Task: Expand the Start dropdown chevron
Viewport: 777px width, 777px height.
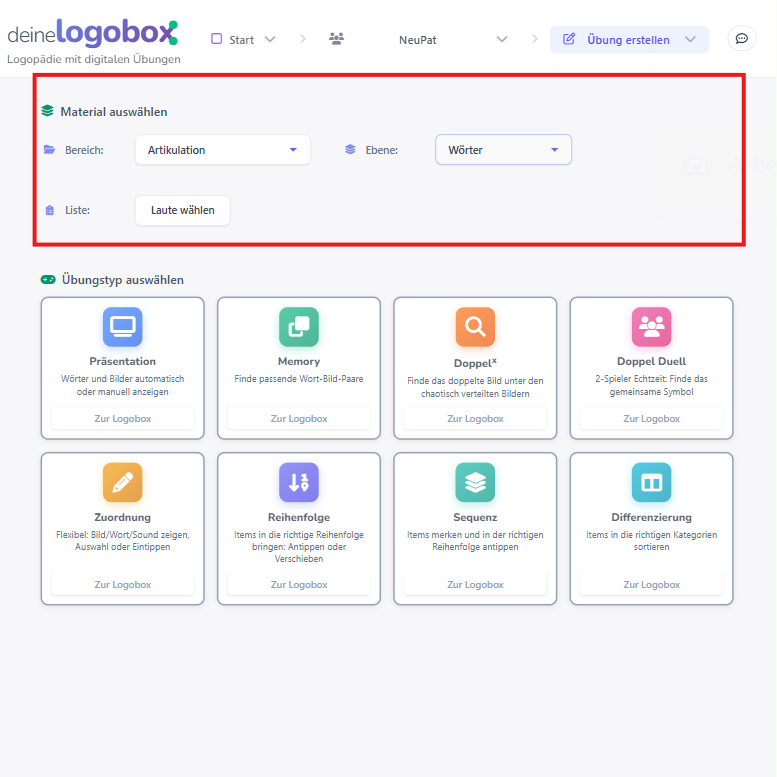Action: coord(270,39)
